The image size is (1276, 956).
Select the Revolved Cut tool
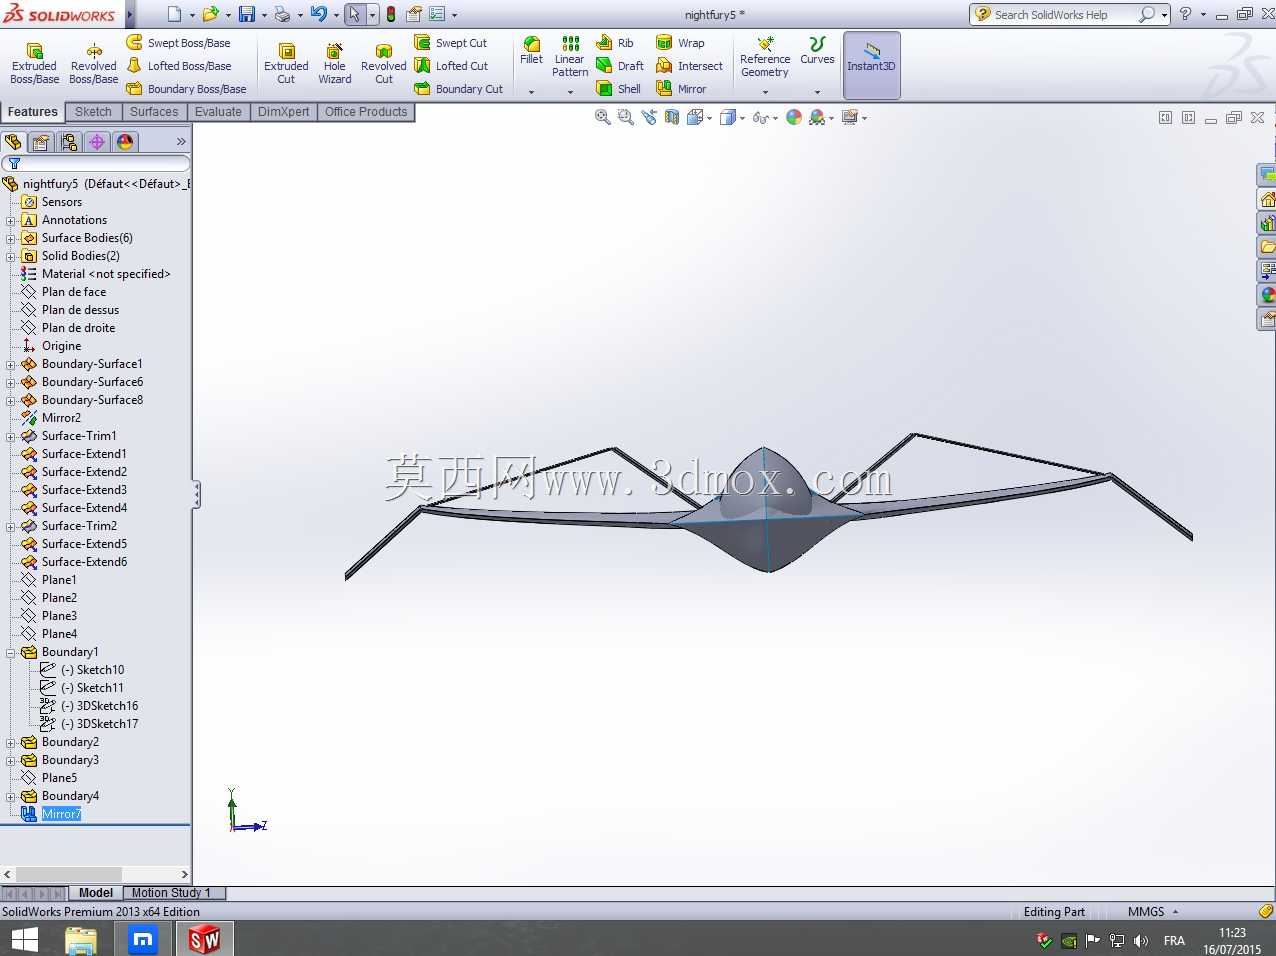click(384, 64)
